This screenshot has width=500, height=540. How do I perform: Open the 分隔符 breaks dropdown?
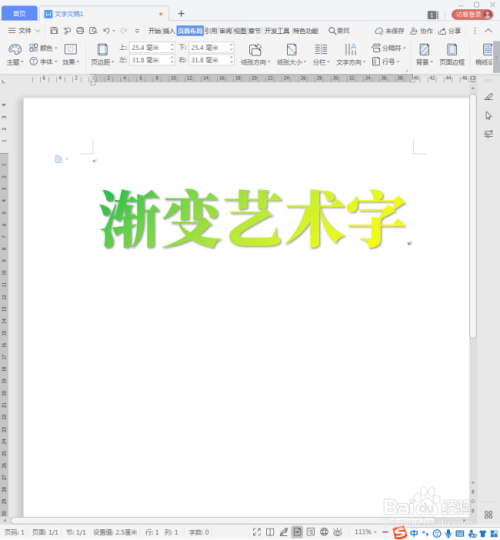389,48
